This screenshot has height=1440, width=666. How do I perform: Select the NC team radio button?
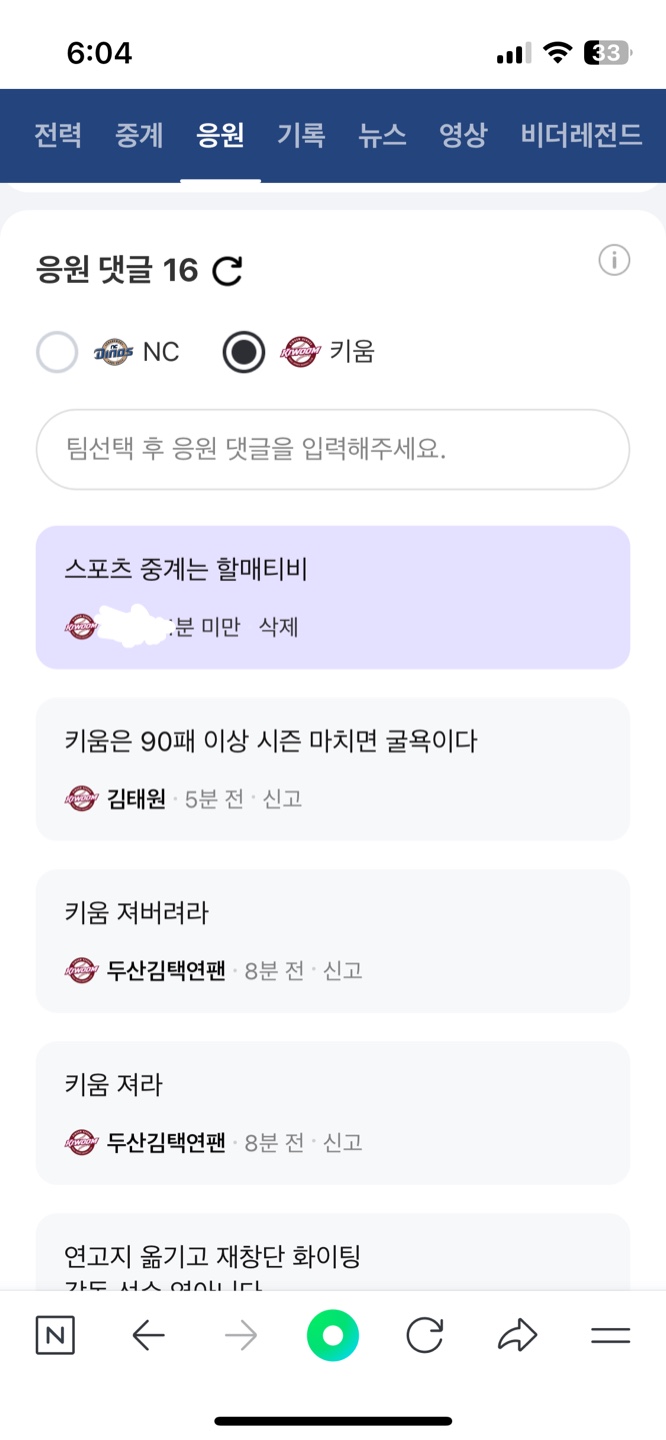coord(57,352)
